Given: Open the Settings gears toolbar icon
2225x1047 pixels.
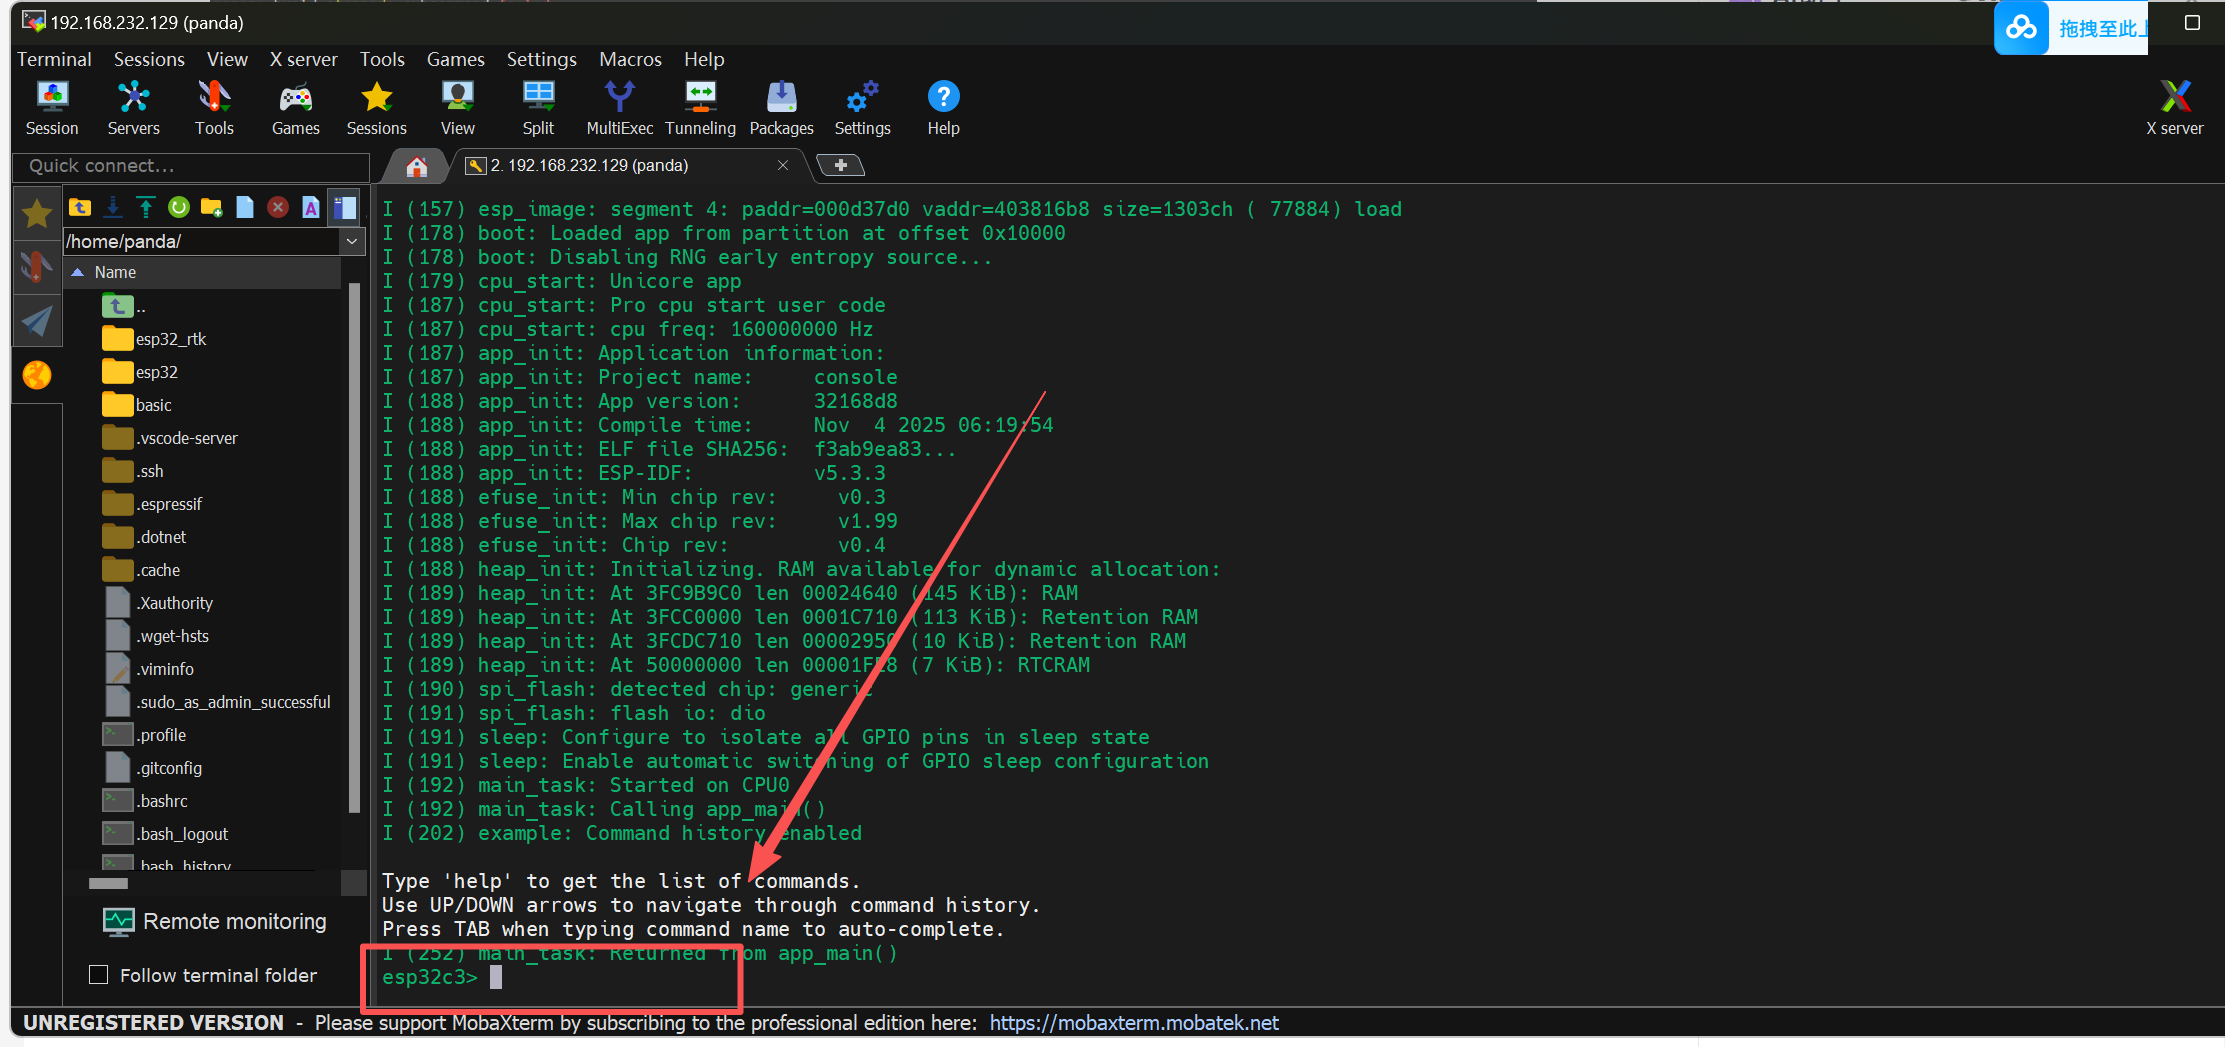Looking at the screenshot, I should [x=862, y=108].
